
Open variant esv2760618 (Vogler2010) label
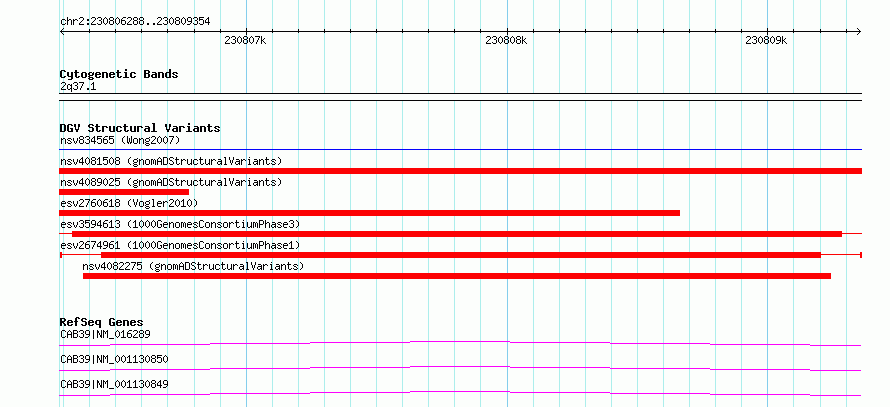pyautogui.click(x=129, y=203)
